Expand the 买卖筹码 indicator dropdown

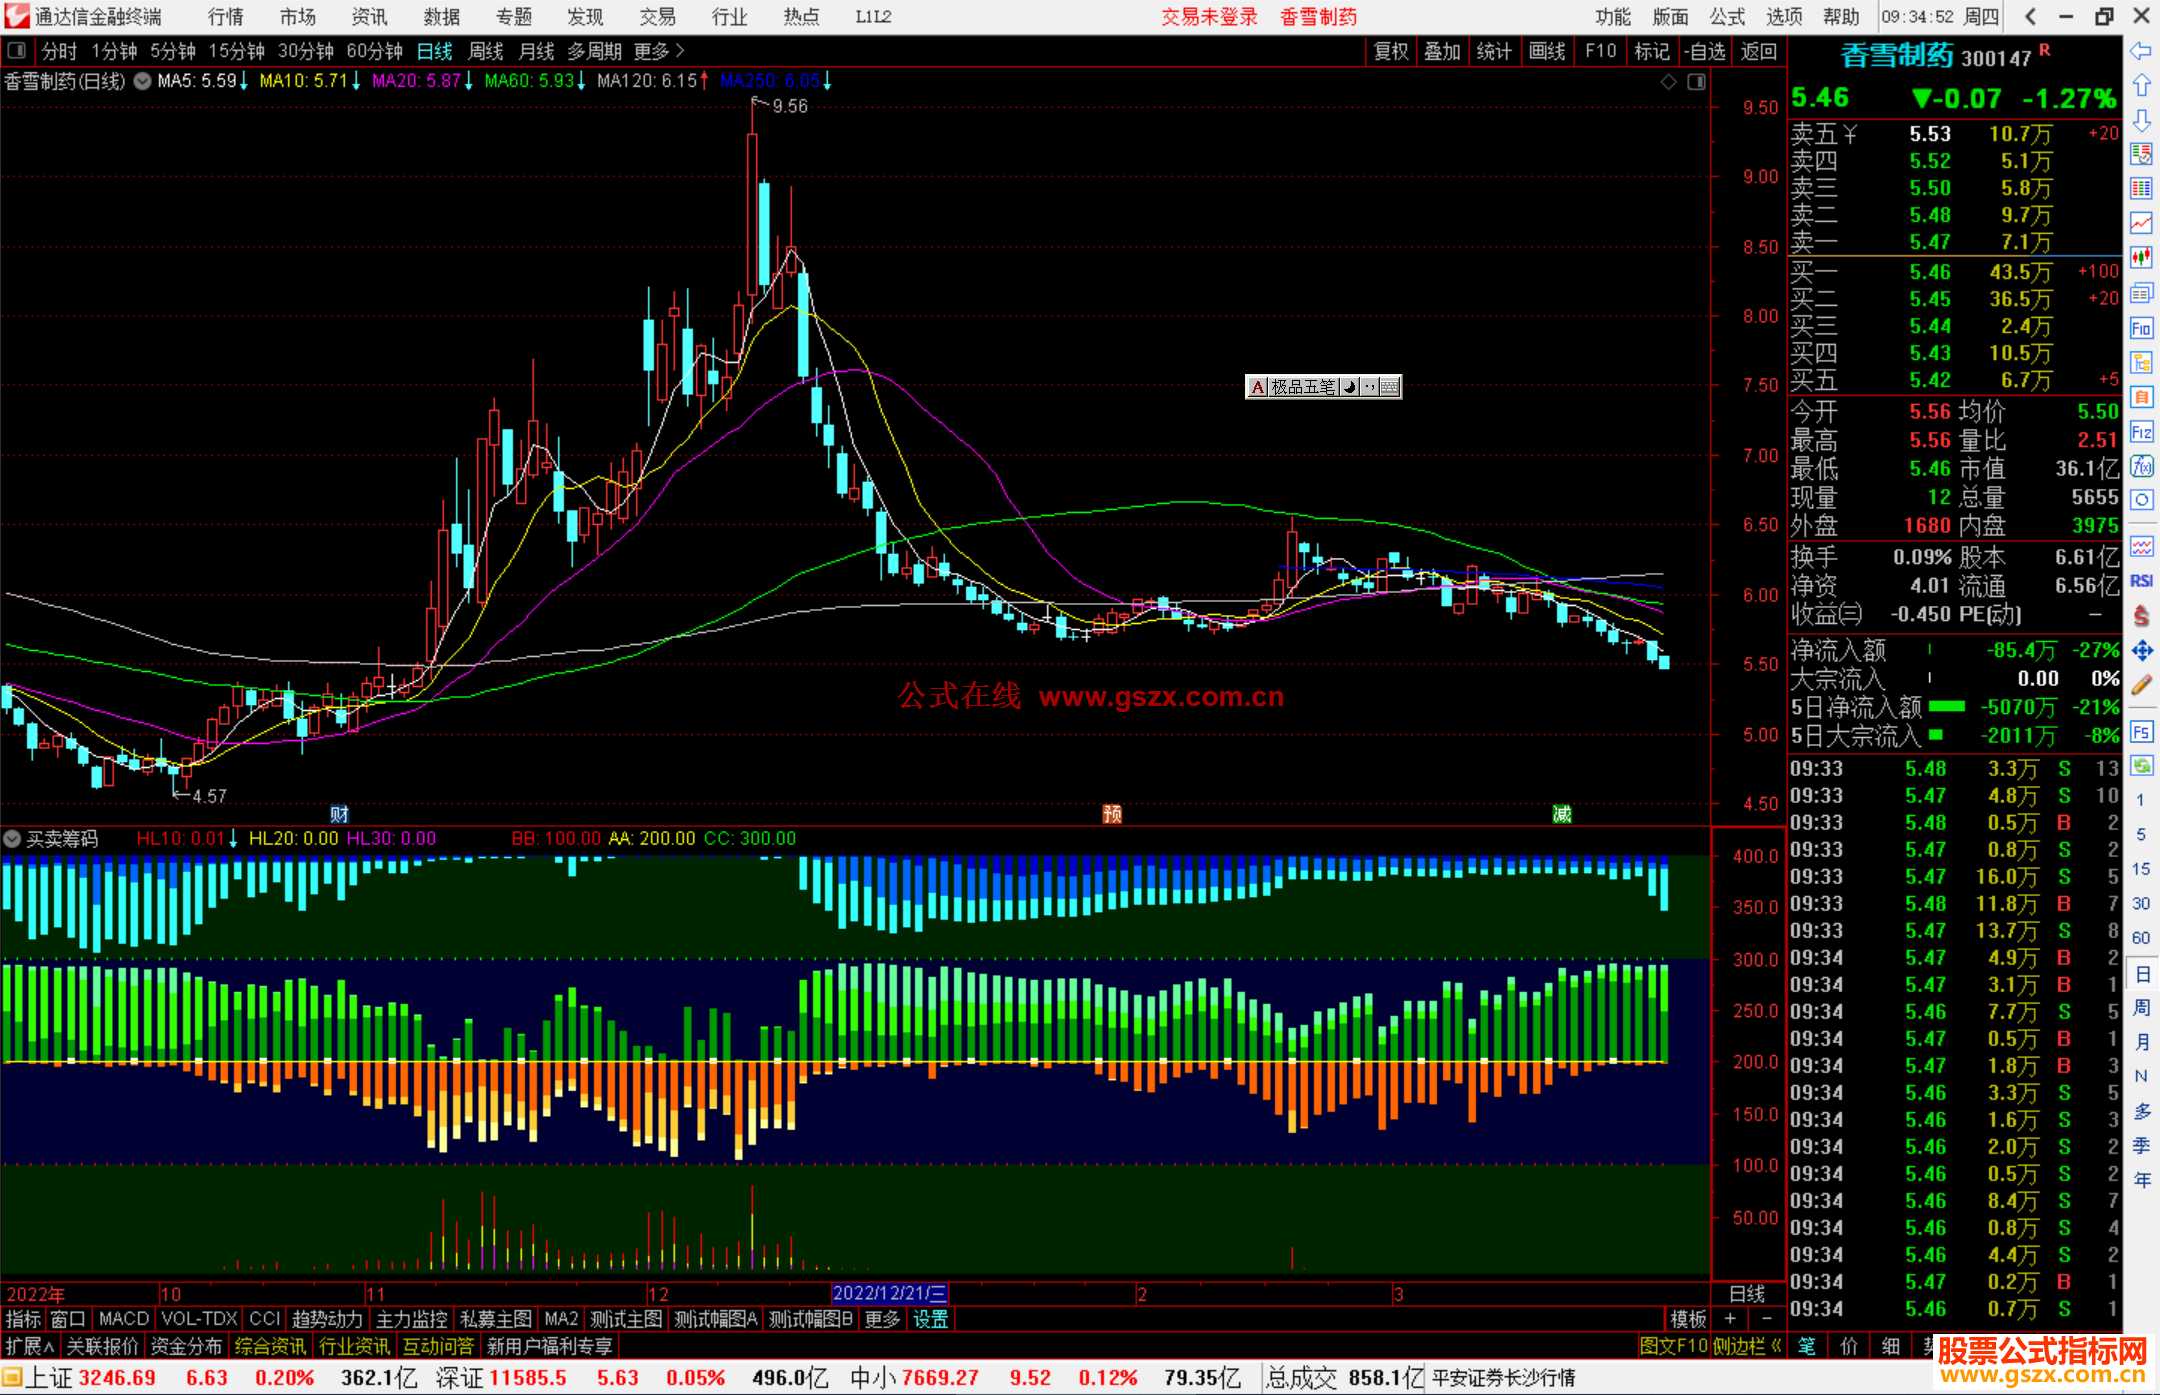pos(13,839)
